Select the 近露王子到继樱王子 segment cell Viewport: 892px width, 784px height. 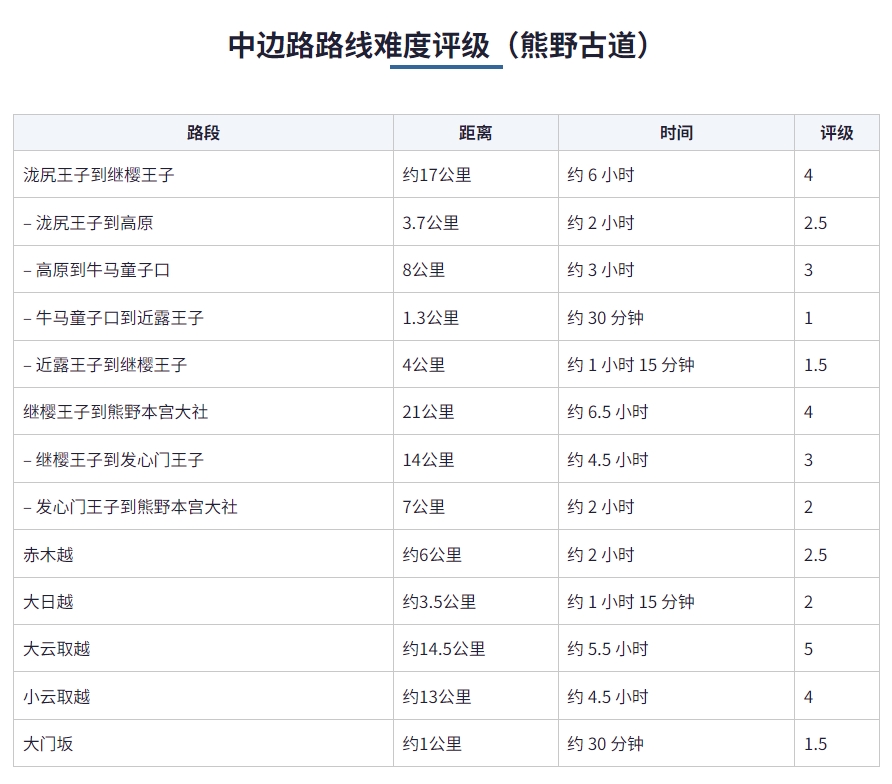click(203, 365)
